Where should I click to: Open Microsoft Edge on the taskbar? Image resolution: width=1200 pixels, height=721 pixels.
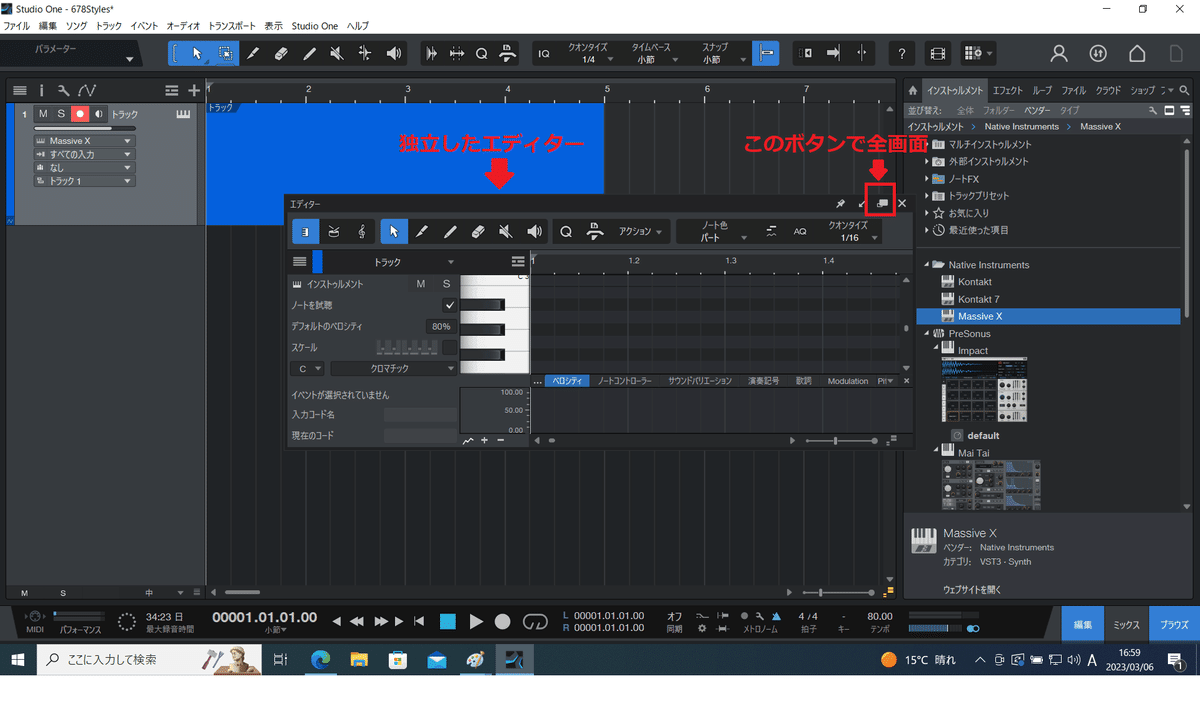321,660
